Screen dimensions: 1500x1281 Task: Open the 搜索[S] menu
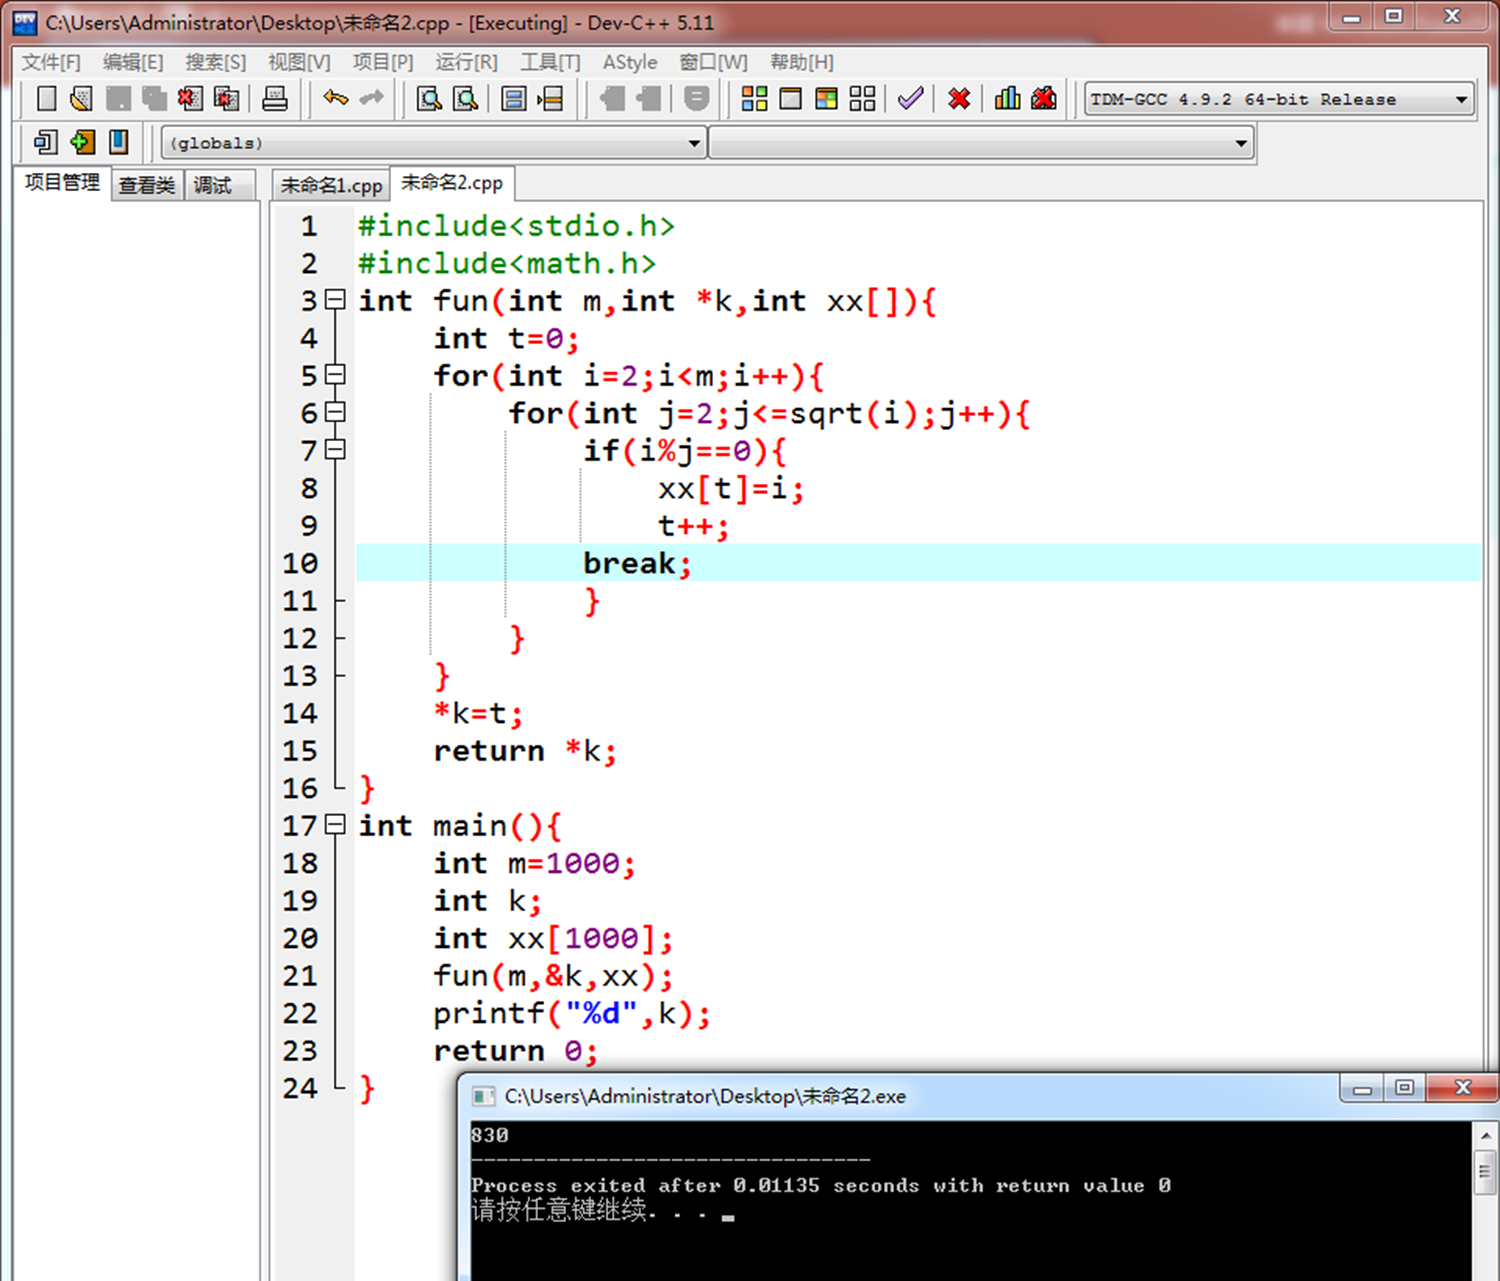215,62
